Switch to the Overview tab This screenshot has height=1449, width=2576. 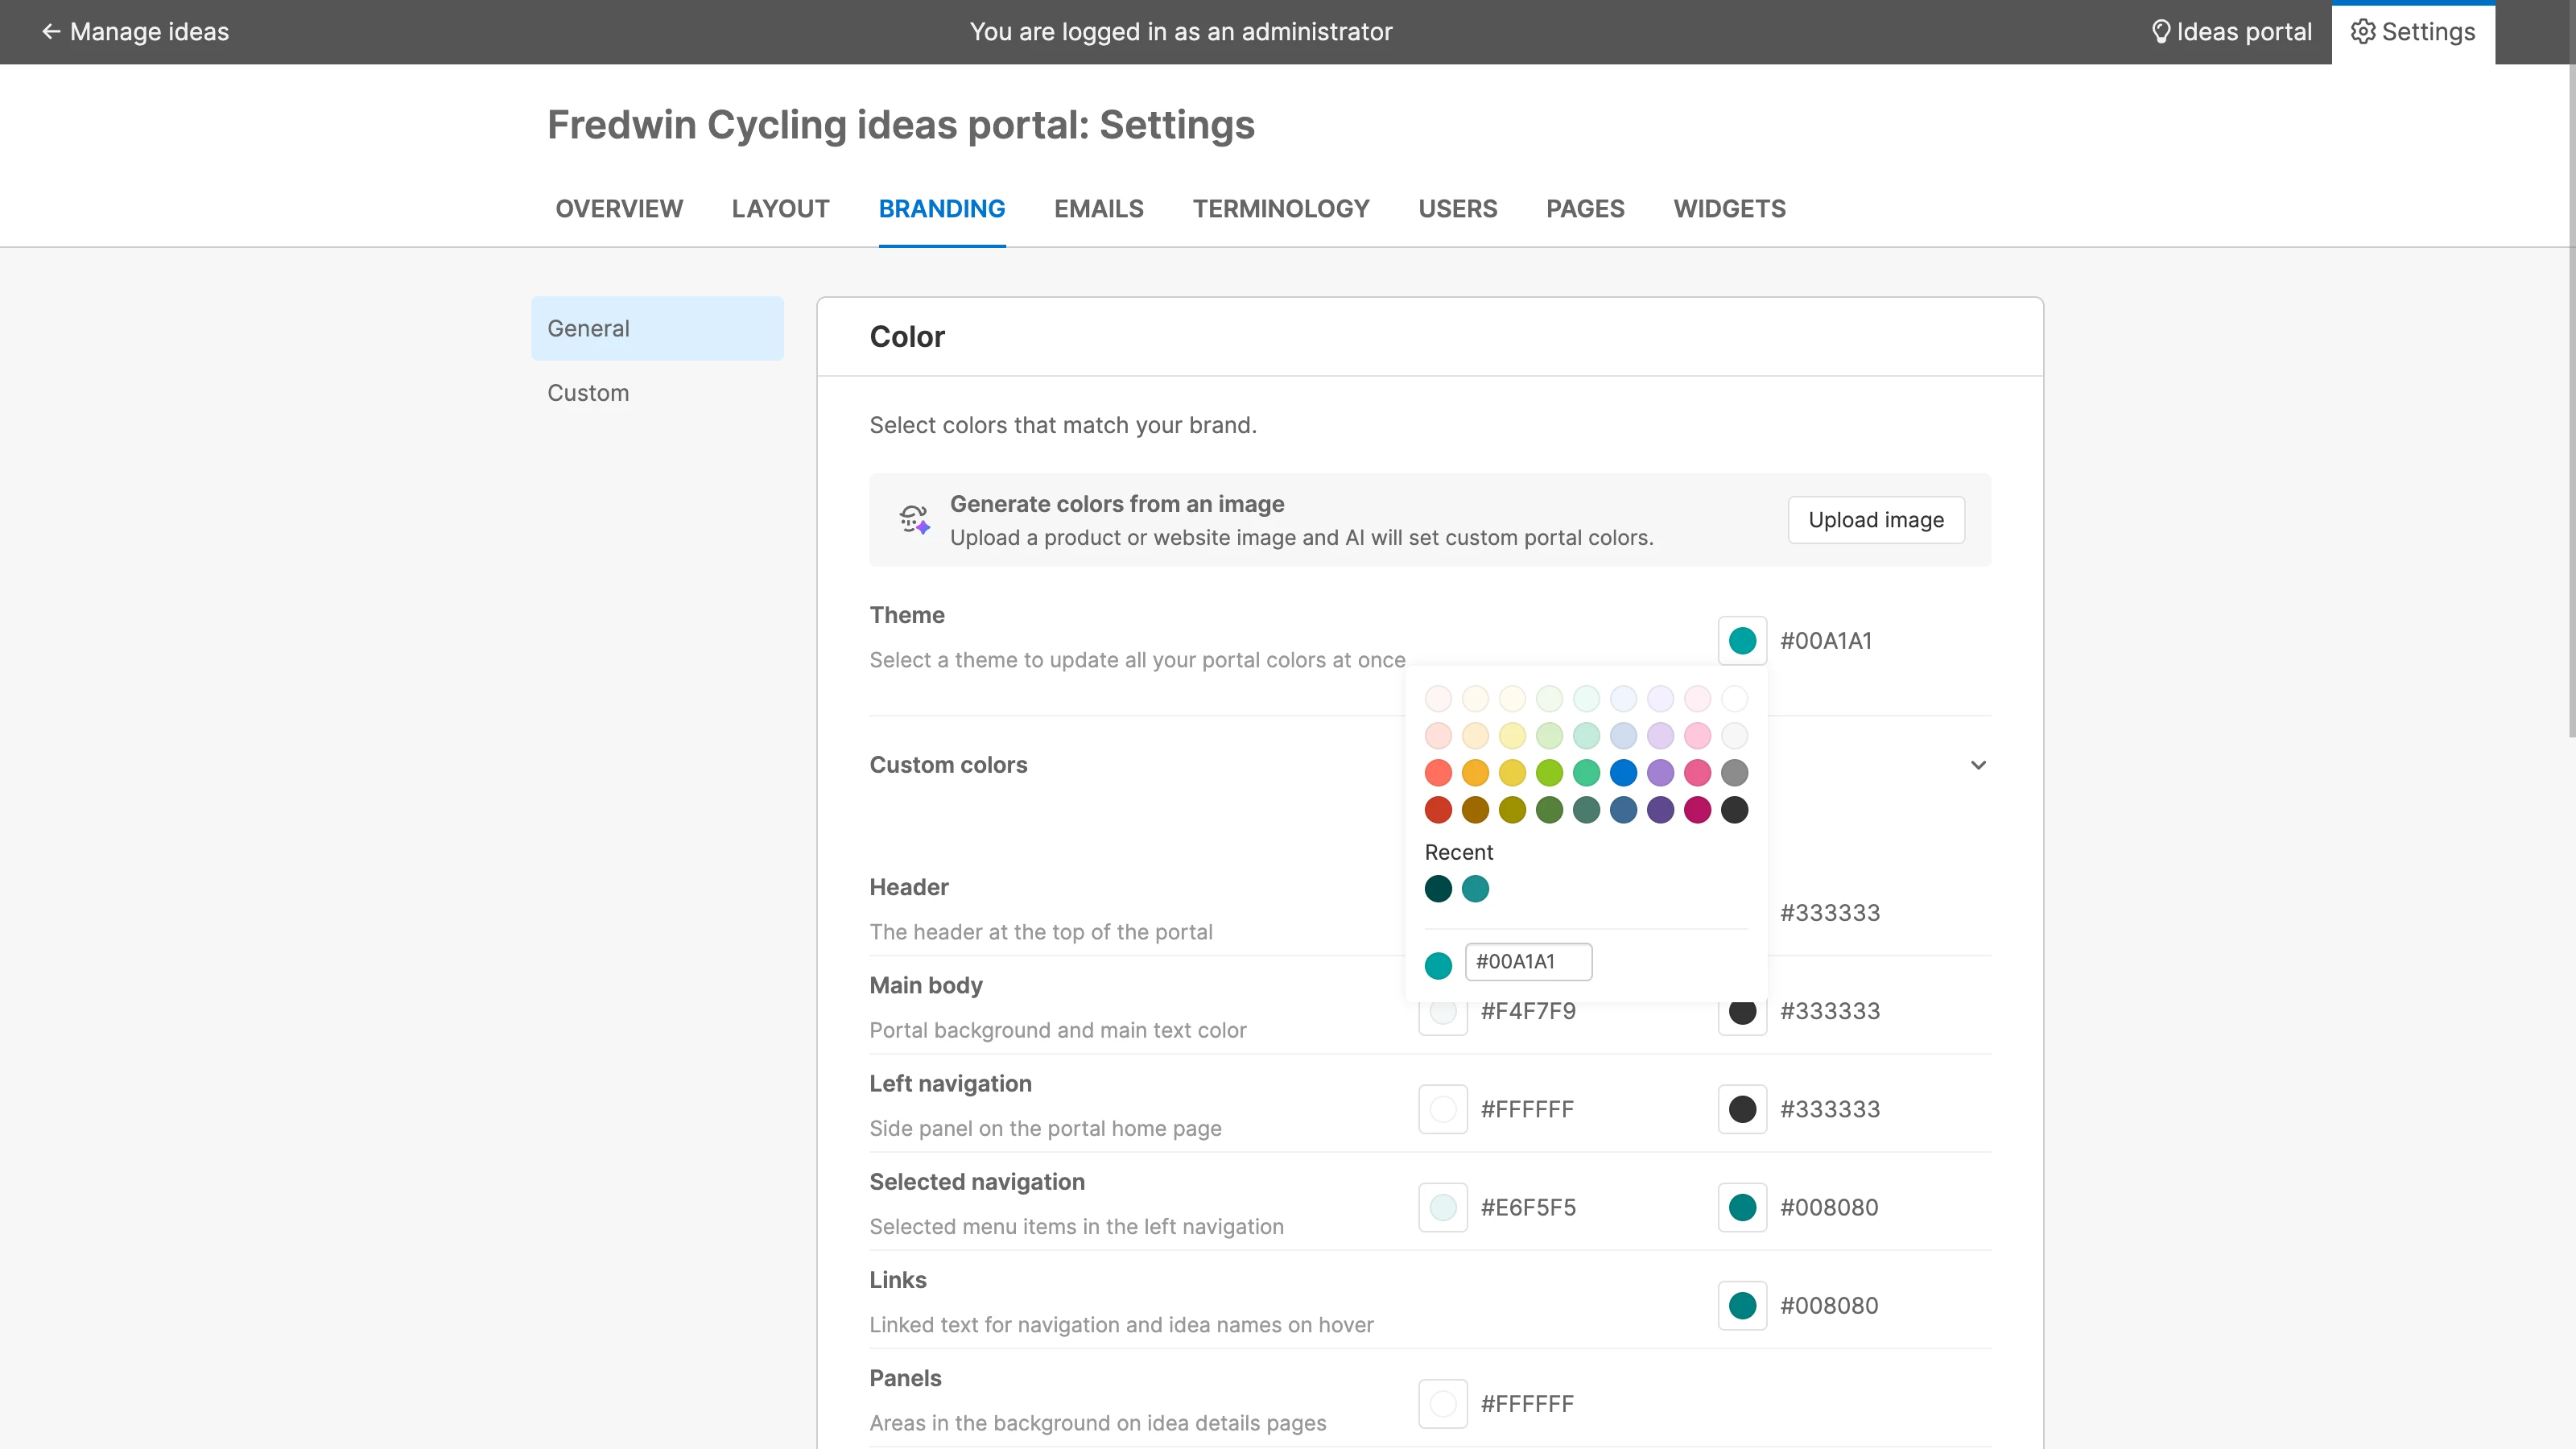click(x=619, y=209)
